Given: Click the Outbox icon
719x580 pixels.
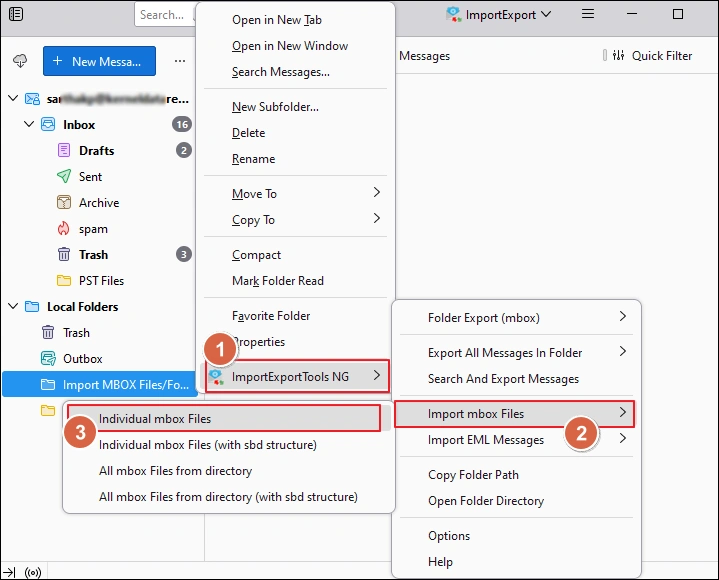Looking at the screenshot, I should [x=48, y=358].
